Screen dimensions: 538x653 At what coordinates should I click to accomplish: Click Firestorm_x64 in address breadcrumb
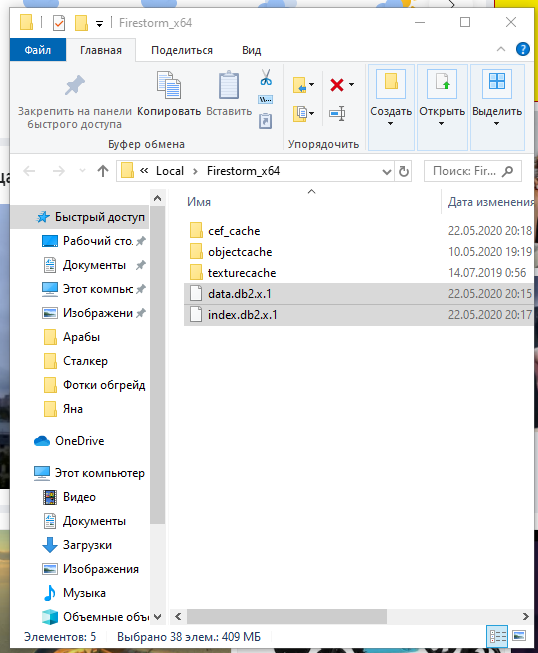point(244,171)
